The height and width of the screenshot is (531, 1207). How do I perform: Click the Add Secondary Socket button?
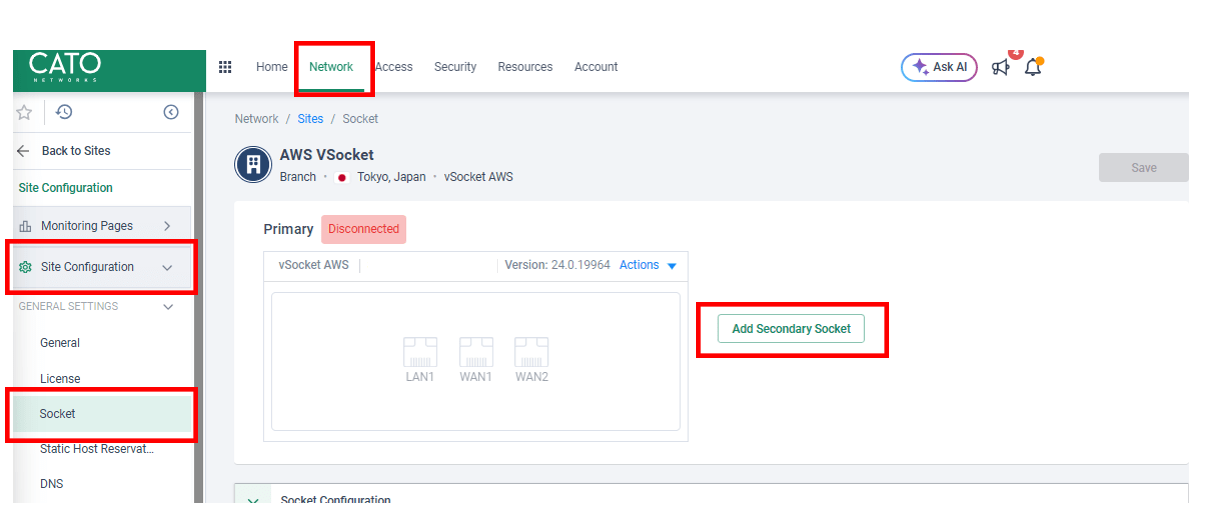coord(791,329)
